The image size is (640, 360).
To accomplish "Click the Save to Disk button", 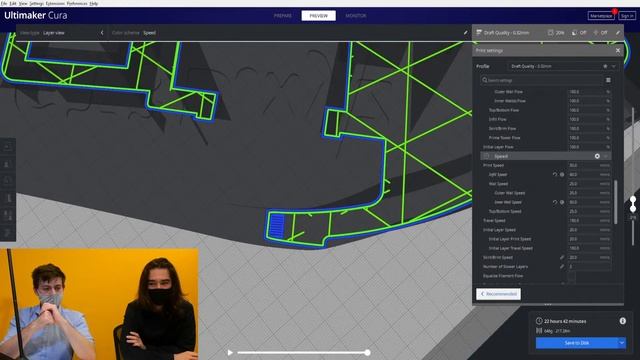I will tap(577, 343).
